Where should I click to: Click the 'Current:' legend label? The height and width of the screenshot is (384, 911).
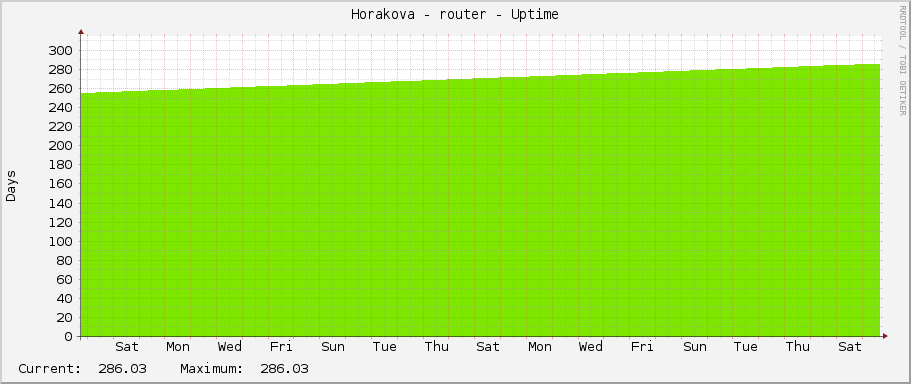tap(50, 369)
